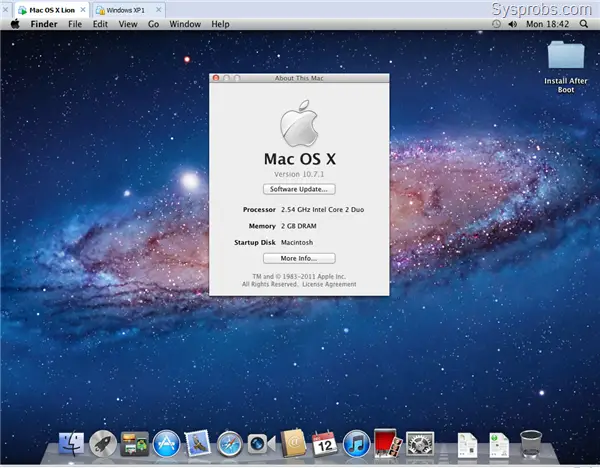Open the Apple menu
The height and width of the screenshot is (468, 600).
(15, 24)
